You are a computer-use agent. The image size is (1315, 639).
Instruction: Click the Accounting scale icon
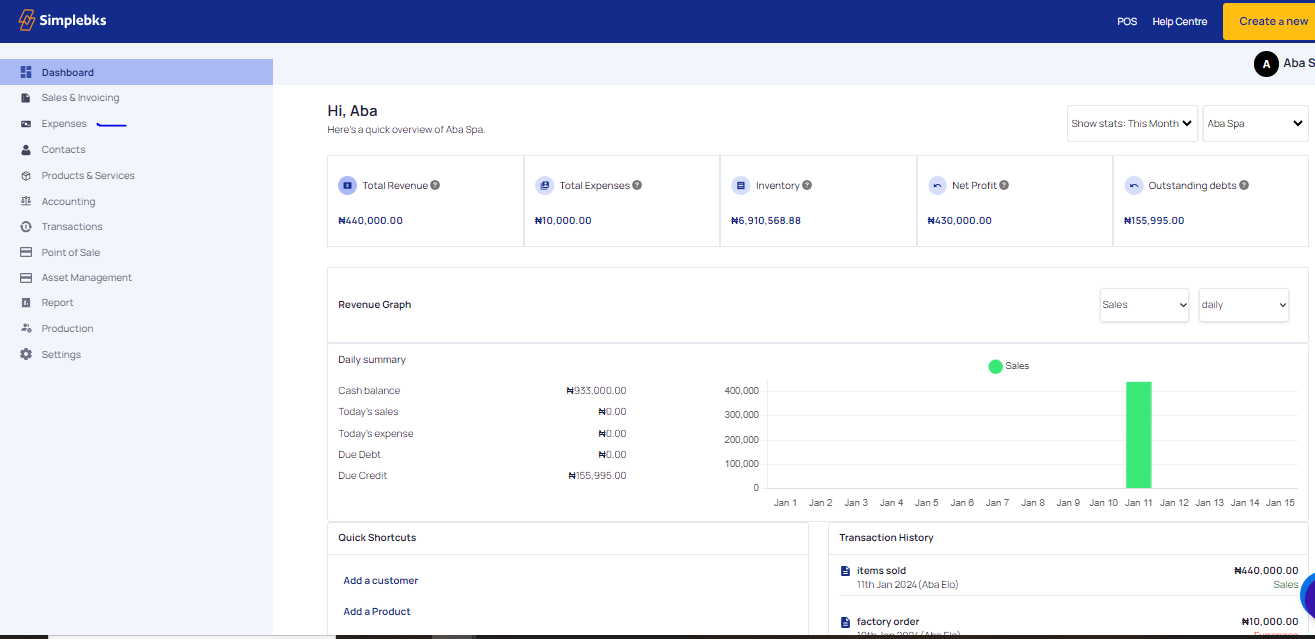pos(26,202)
